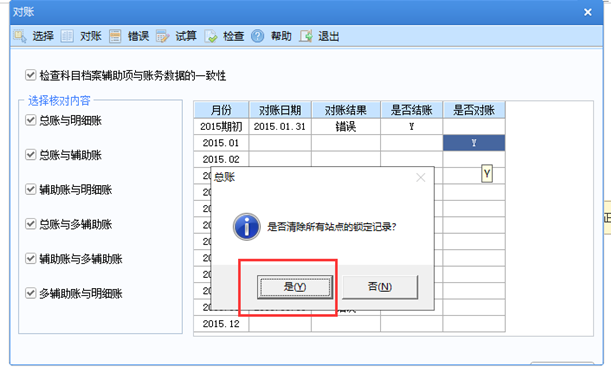This screenshot has height=375, width=611.
Task: Decline with the 否(N) button
Action: click(380, 287)
